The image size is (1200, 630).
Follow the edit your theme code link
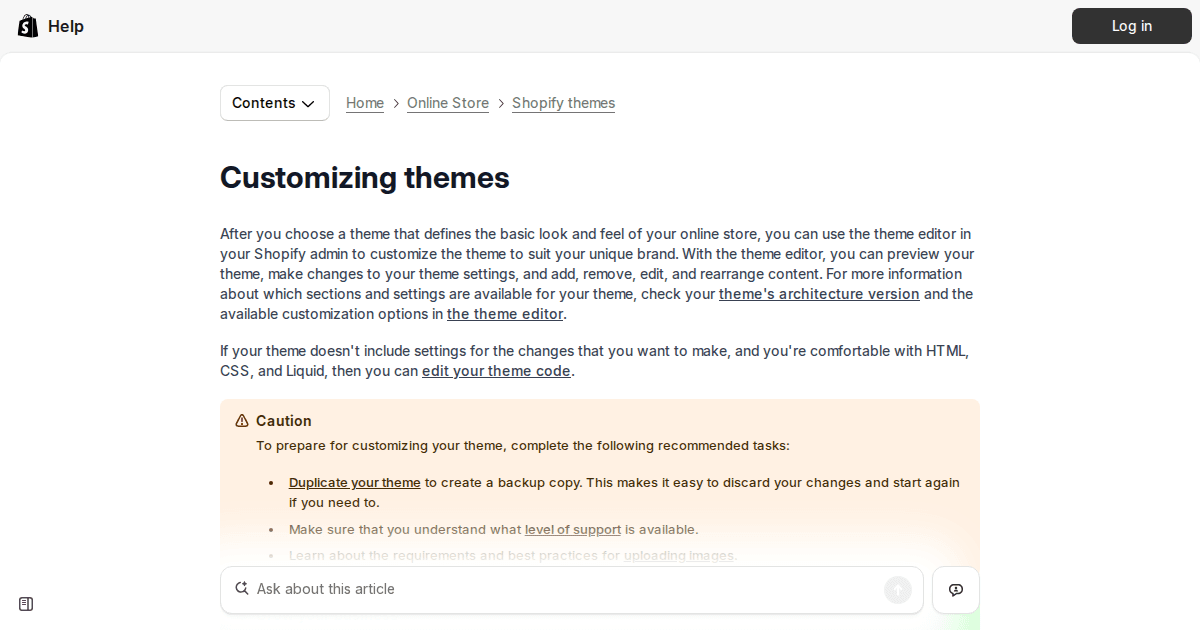pos(496,370)
